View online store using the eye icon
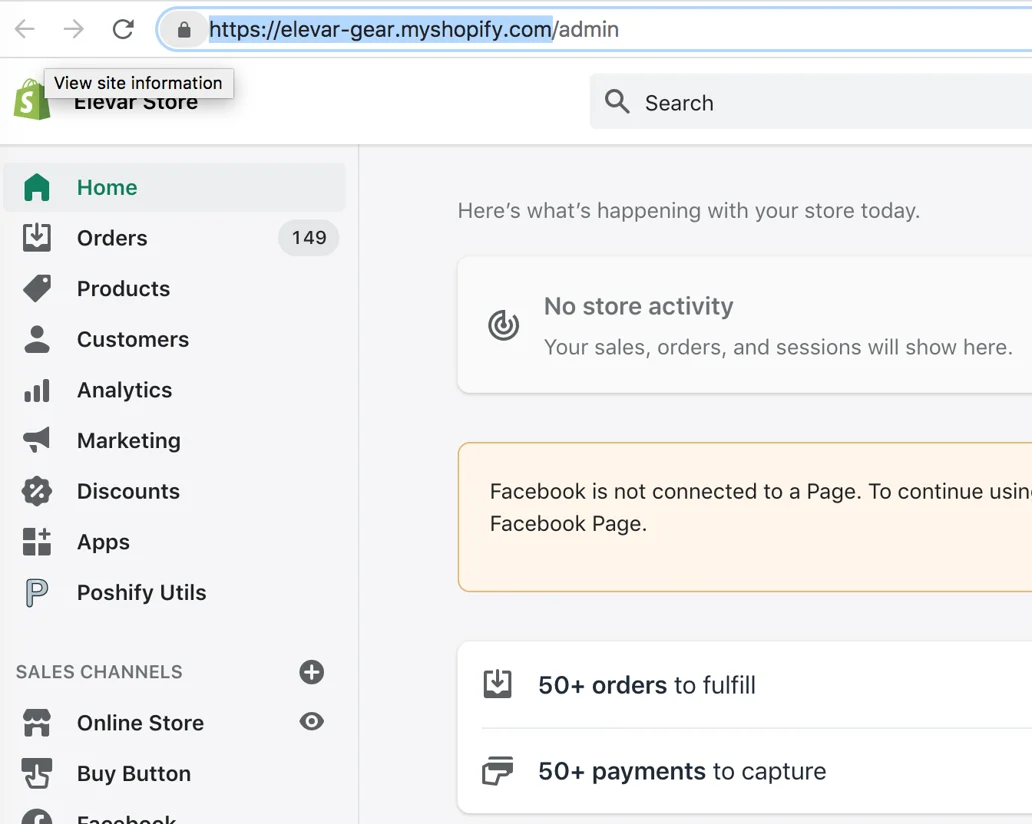 311,721
